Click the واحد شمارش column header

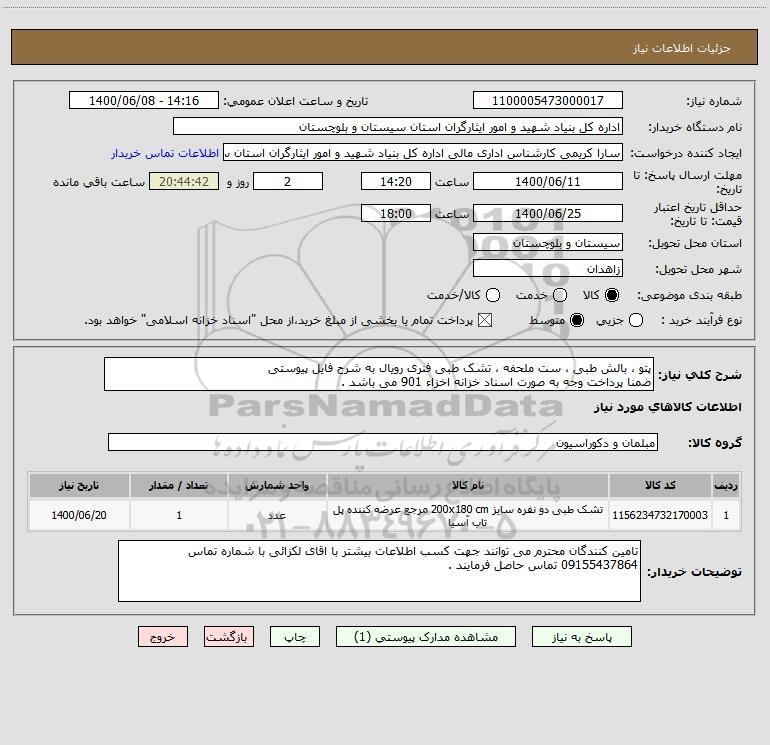(277, 485)
